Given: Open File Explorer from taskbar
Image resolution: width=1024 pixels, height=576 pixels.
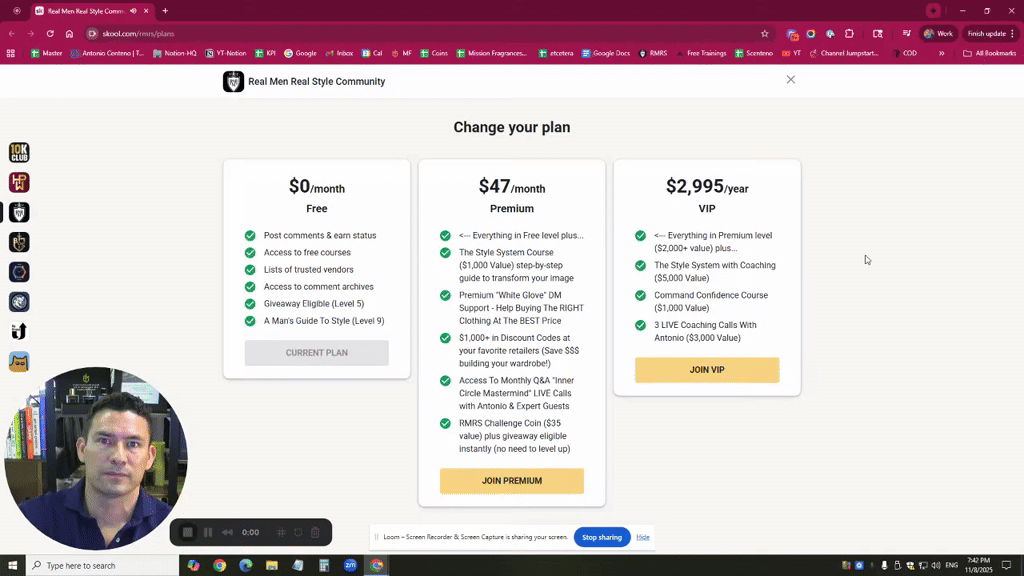Looking at the screenshot, I should point(272,566).
